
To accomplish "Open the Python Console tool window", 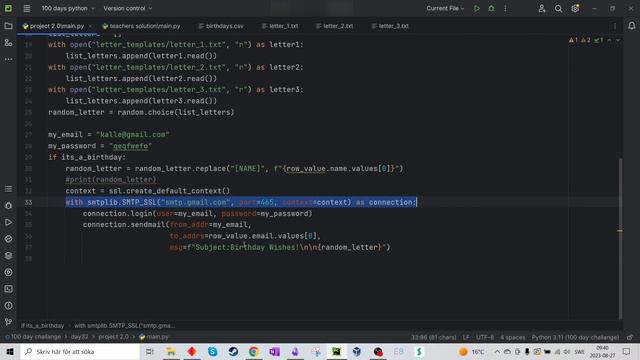I will tap(8, 239).
